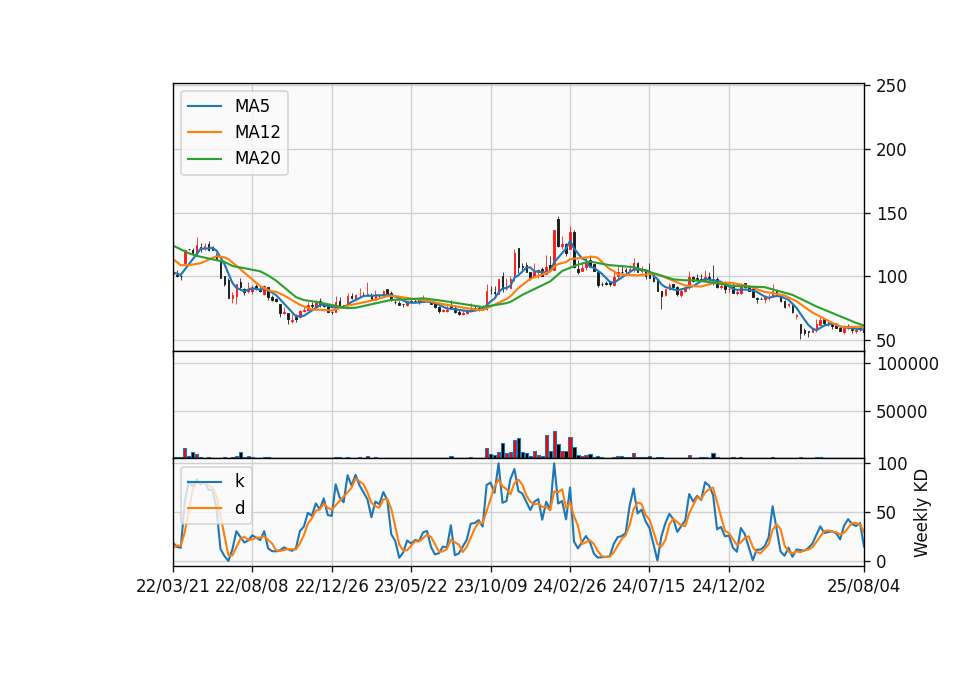Click the price axis value 150
Viewport: 960px width, 690px height.
pyautogui.click(x=891, y=214)
